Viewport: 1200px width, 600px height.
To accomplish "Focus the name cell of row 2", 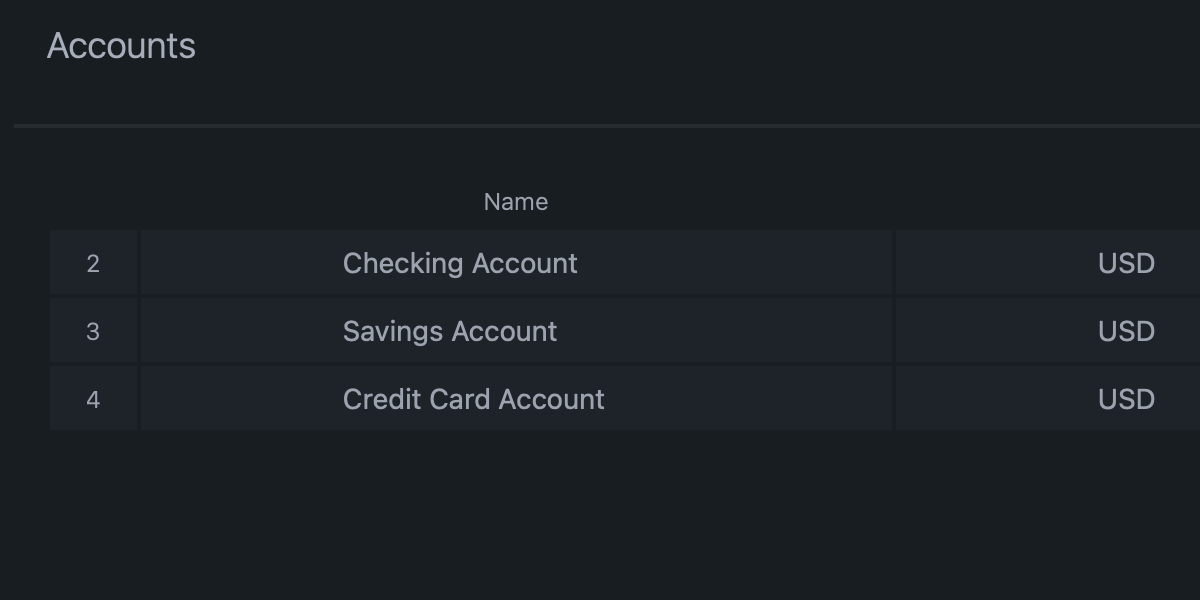I will [x=516, y=263].
